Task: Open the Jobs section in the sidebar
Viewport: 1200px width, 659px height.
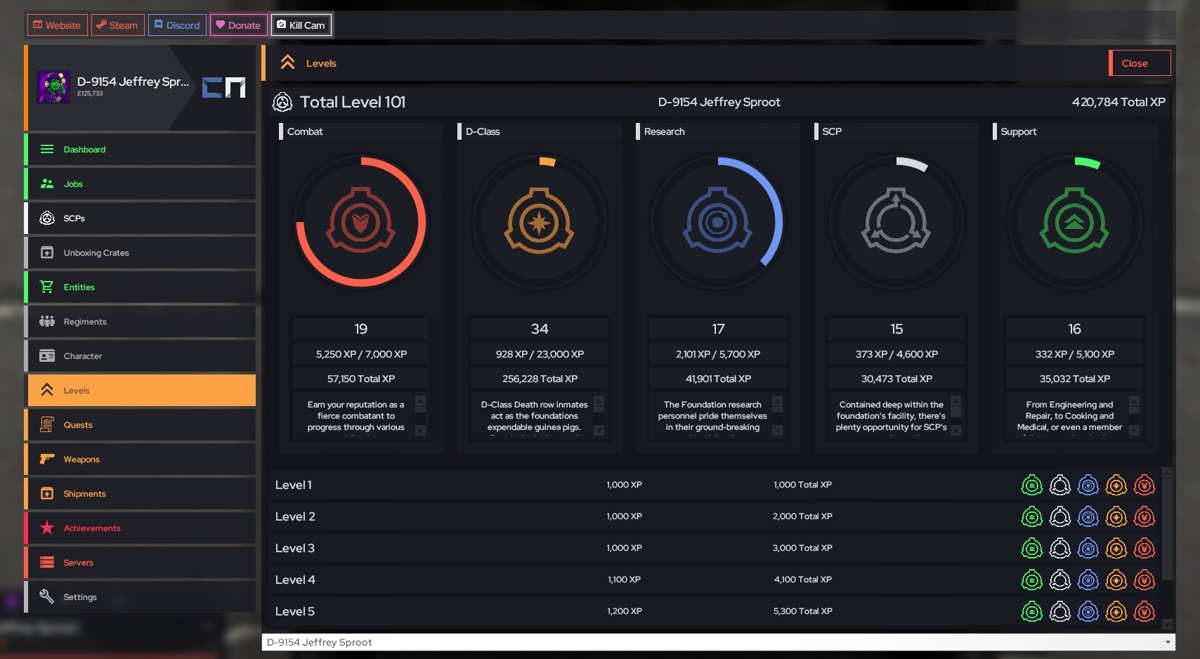Action: click(x=140, y=183)
